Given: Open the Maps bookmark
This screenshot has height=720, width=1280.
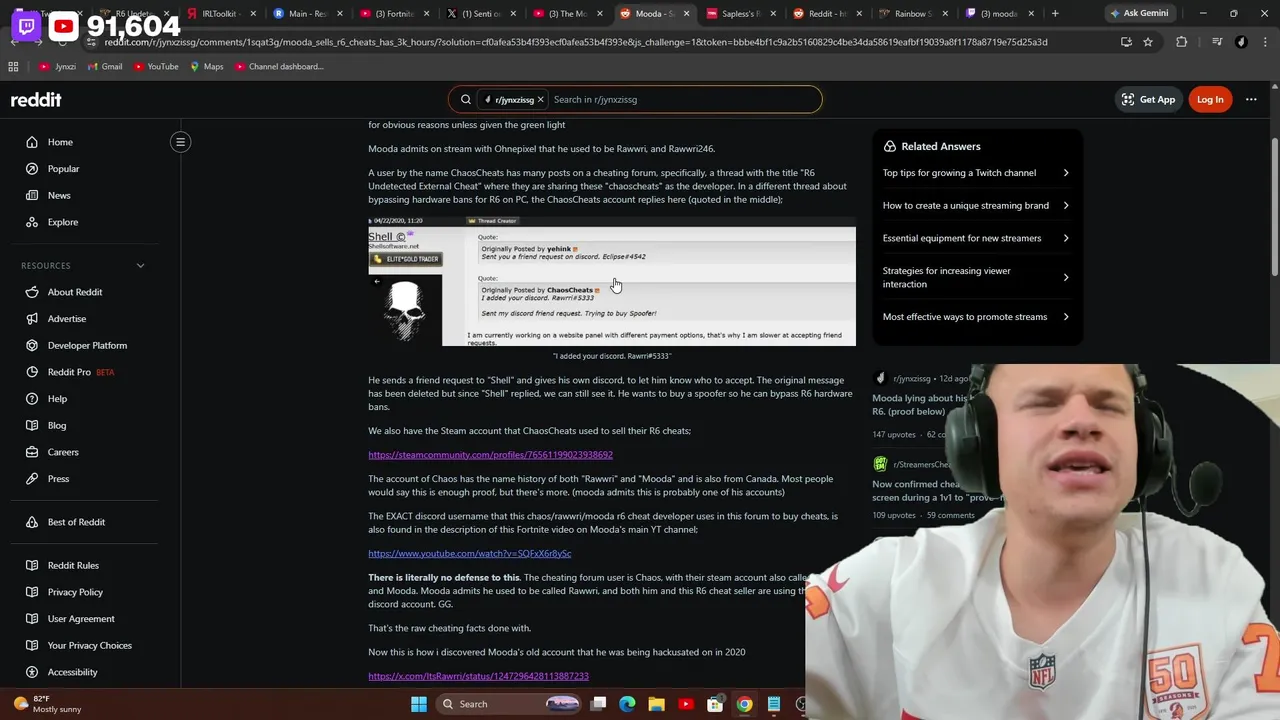Looking at the screenshot, I should 206,67.
